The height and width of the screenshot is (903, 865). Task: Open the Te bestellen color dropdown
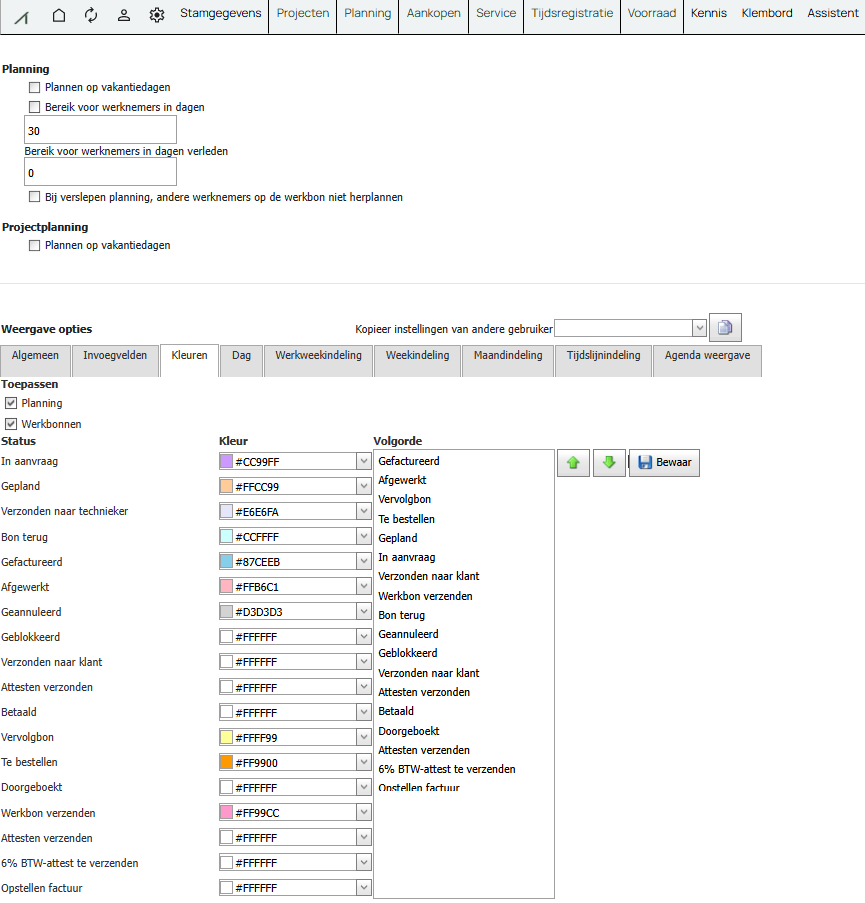(363, 762)
